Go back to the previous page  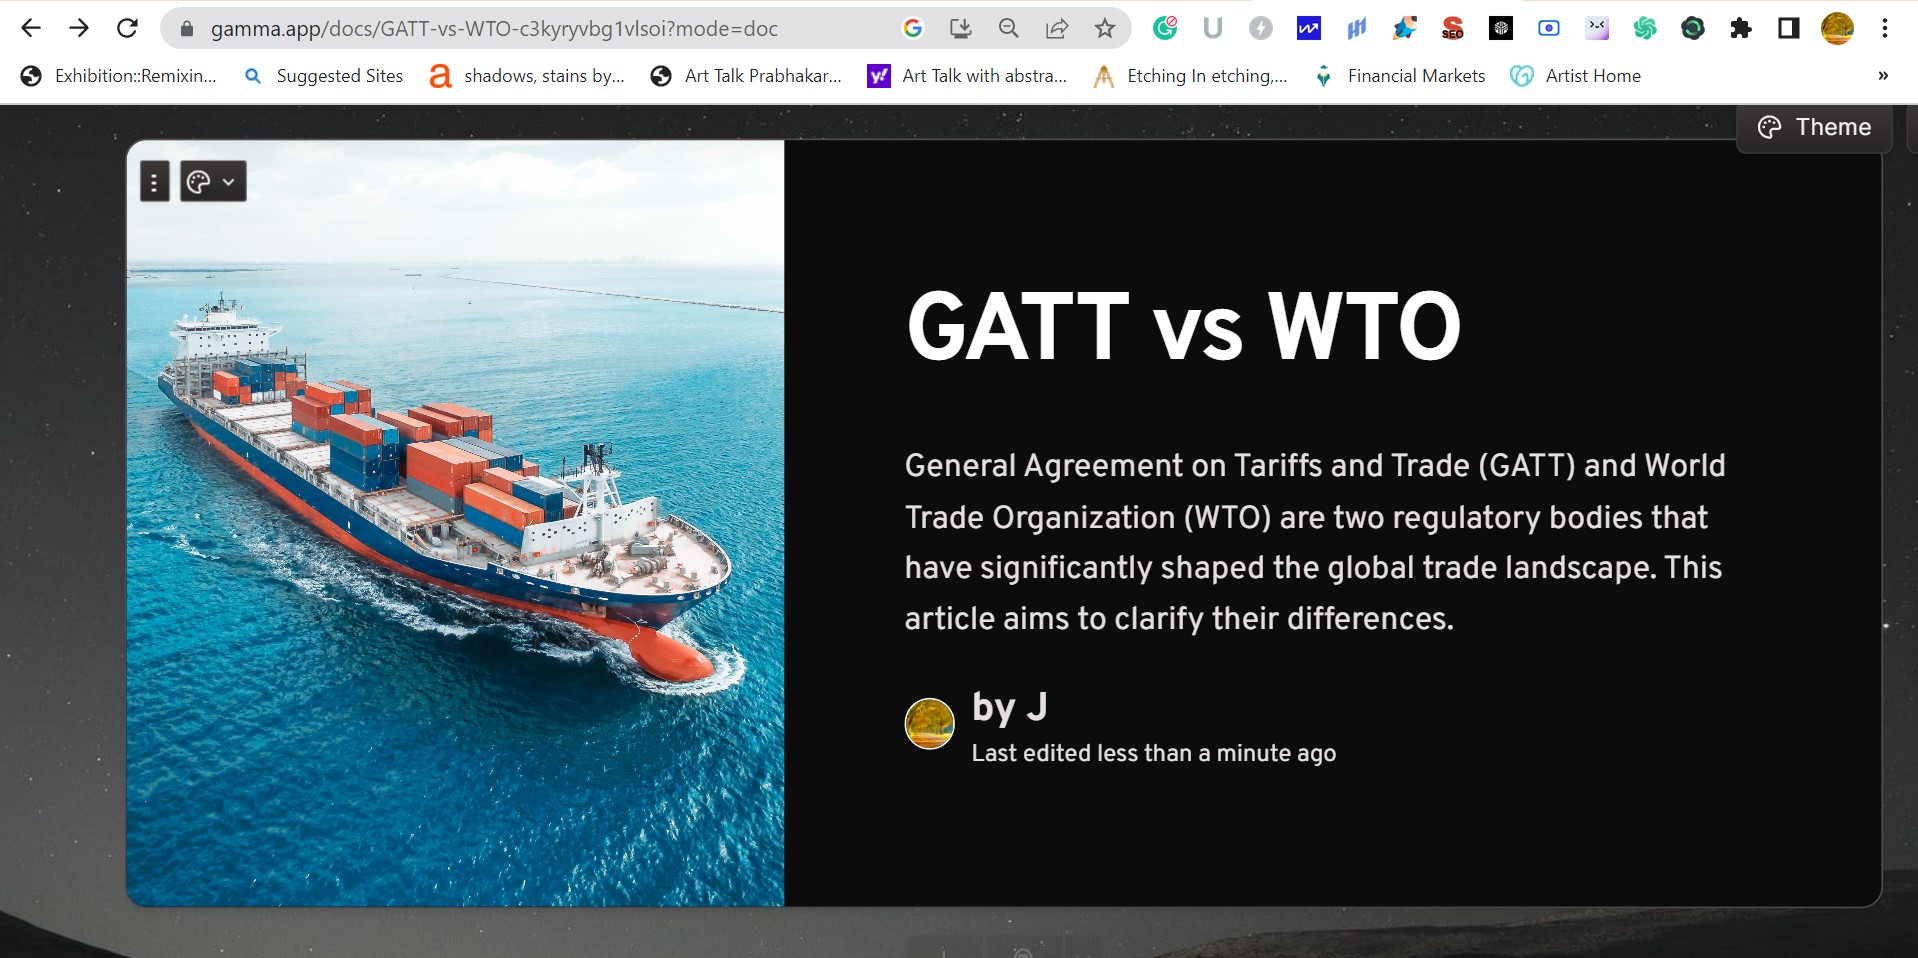click(31, 29)
